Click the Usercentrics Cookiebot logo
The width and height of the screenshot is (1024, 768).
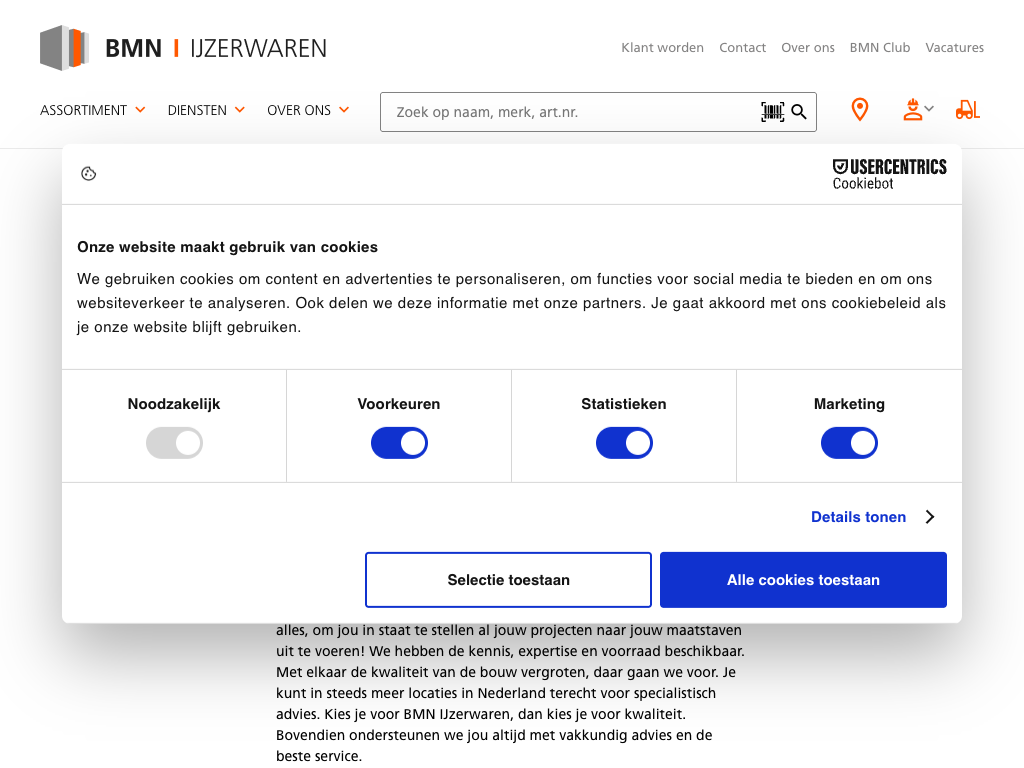coord(889,174)
